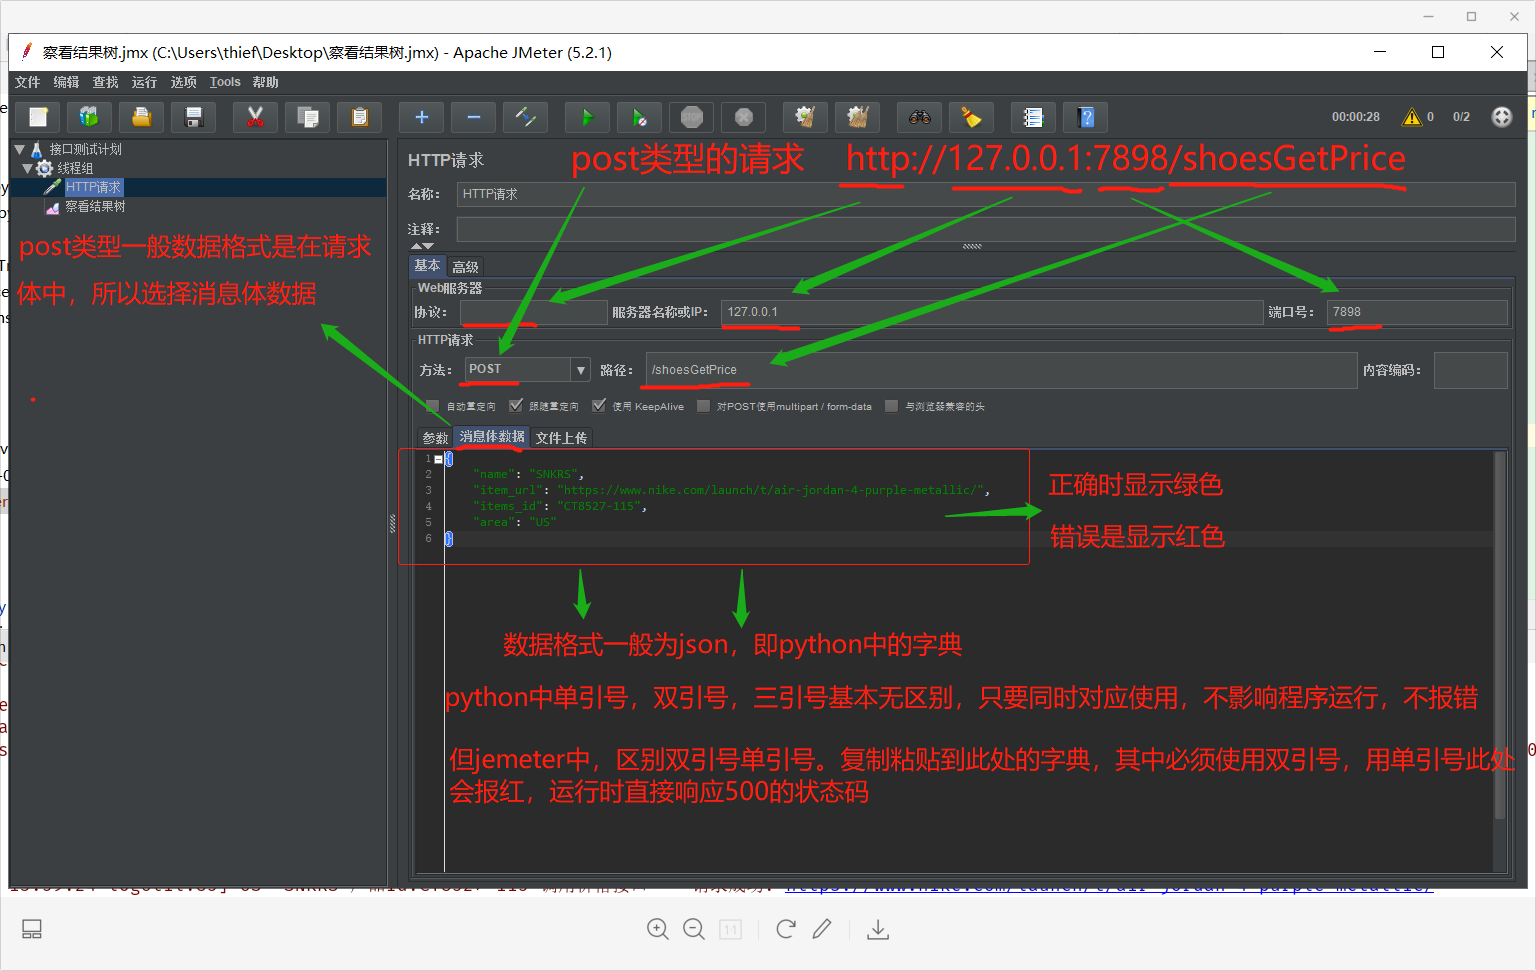Click the nike.com link at screen bottom
Viewport: 1536px width, 971px height.
pos(1110,884)
